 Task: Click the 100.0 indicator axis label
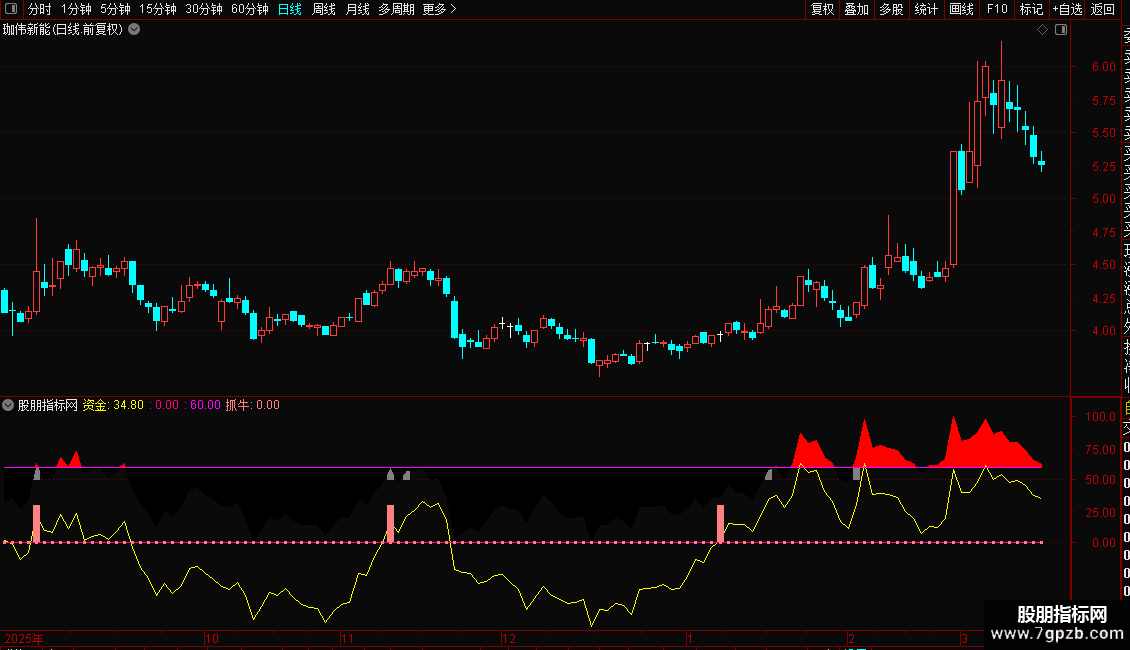click(x=1100, y=417)
